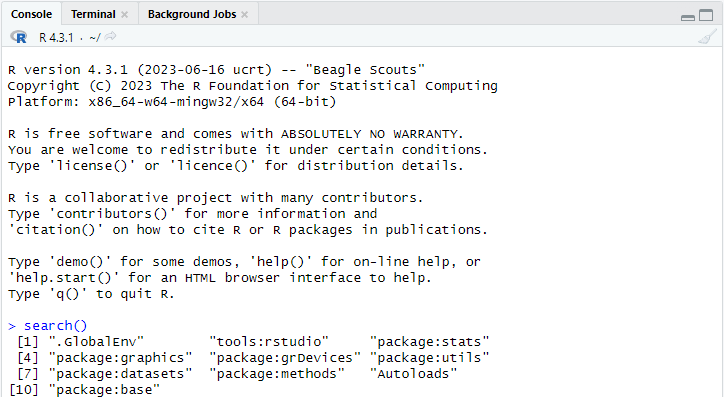Close the Background Jobs tab

point(245,14)
